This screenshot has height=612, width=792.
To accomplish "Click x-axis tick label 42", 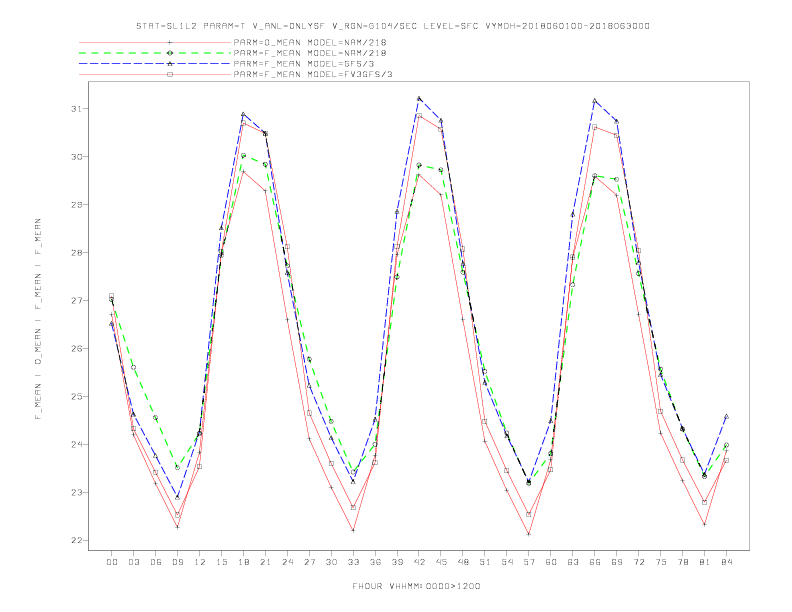I will pyautogui.click(x=419, y=562).
